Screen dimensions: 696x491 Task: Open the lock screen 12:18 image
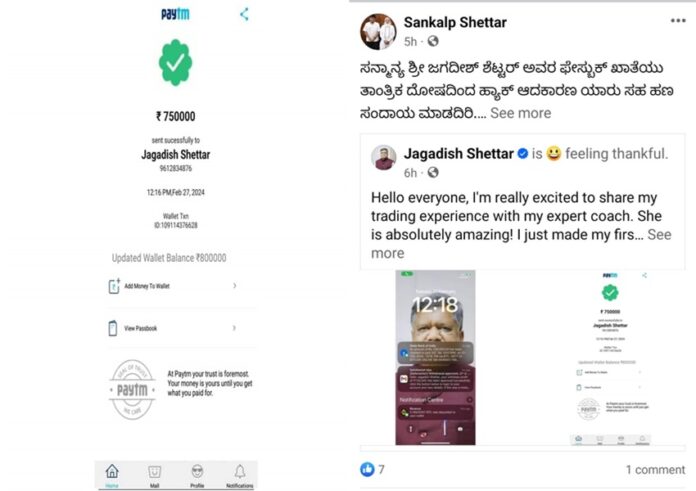click(x=435, y=357)
